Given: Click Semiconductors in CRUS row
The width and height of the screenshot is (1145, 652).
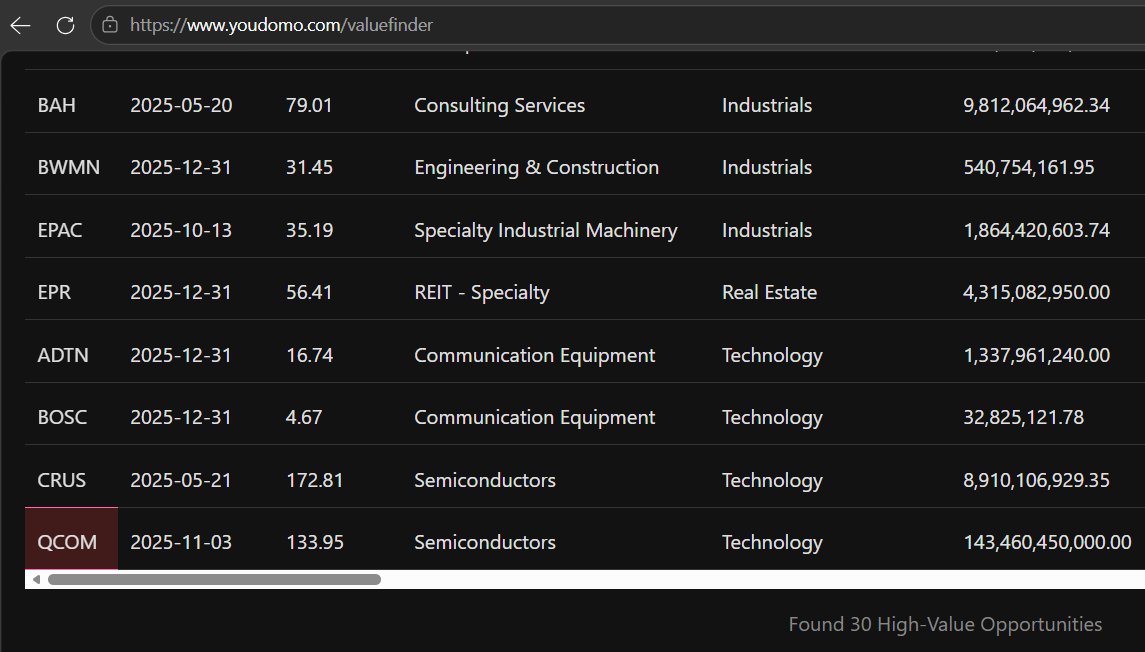Looking at the screenshot, I should pos(485,480).
